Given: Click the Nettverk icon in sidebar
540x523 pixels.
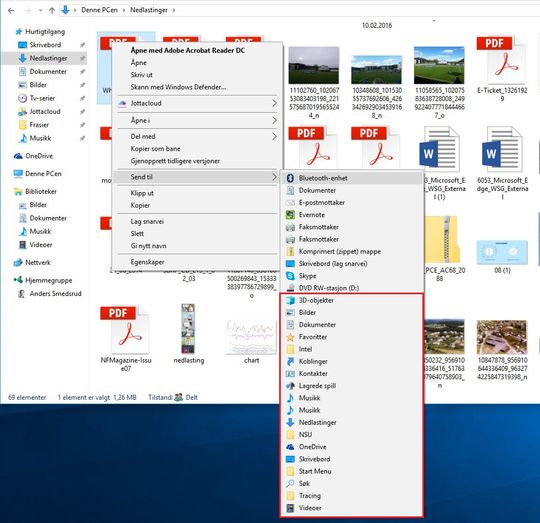Looking at the screenshot, I should 18,262.
